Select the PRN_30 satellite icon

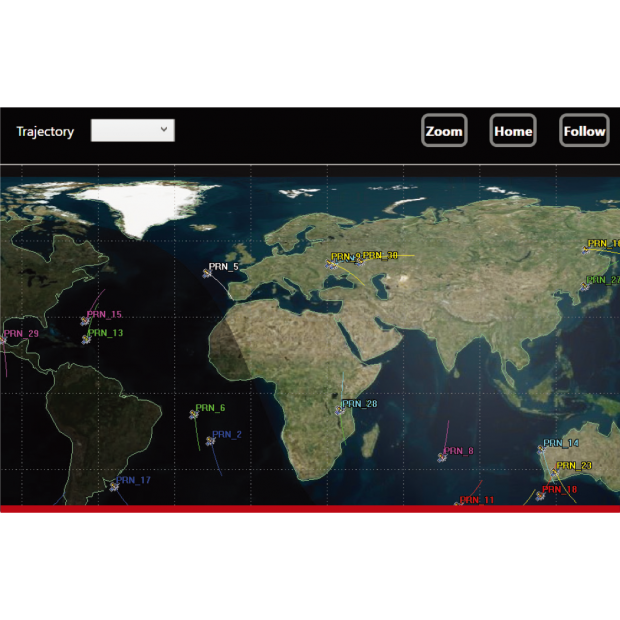tap(358, 262)
